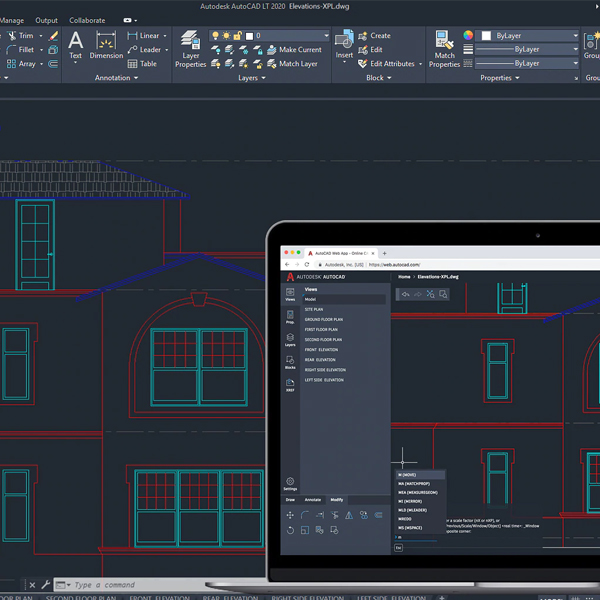Open the Layers sidebar icon in web app
The width and height of the screenshot is (600, 600).
(290, 339)
